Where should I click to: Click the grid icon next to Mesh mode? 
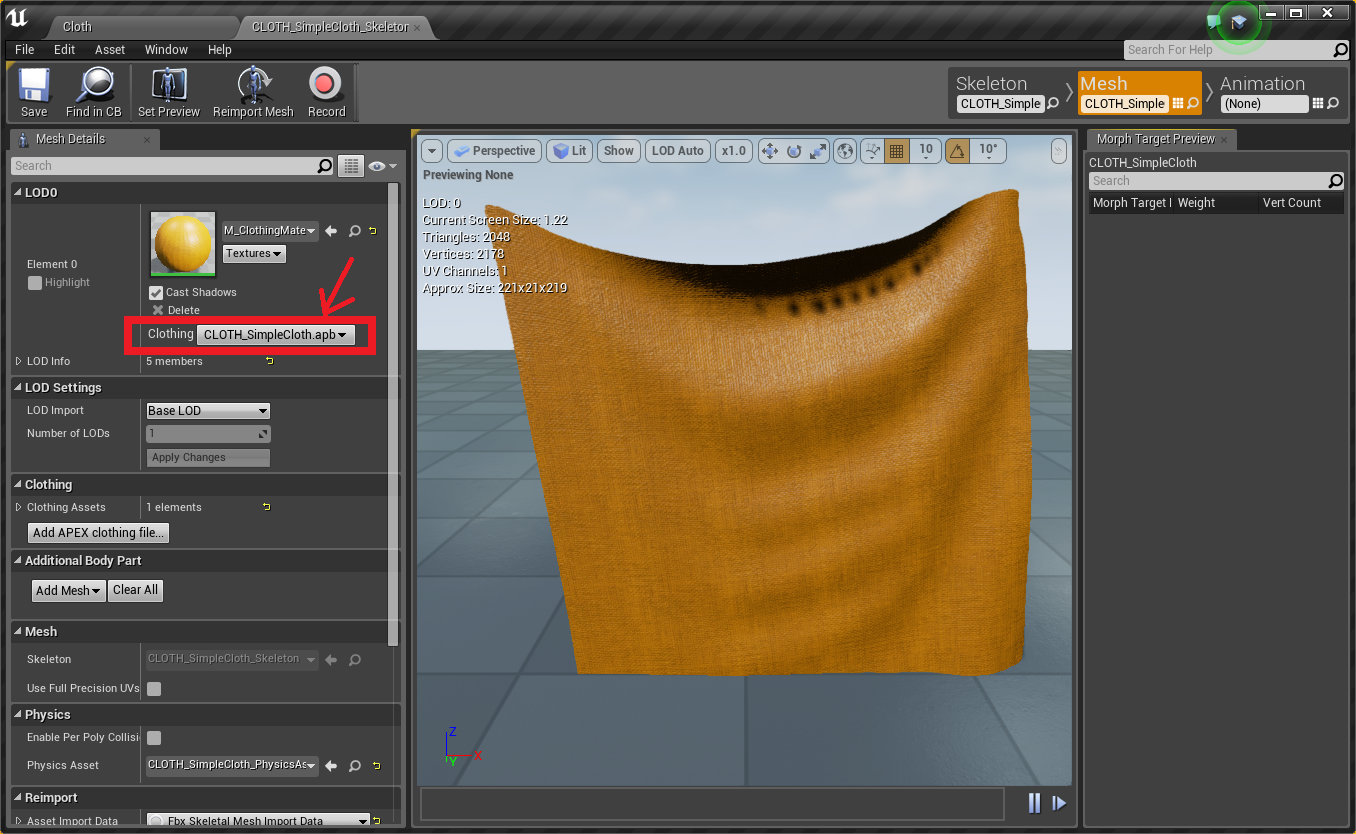pos(1178,104)
